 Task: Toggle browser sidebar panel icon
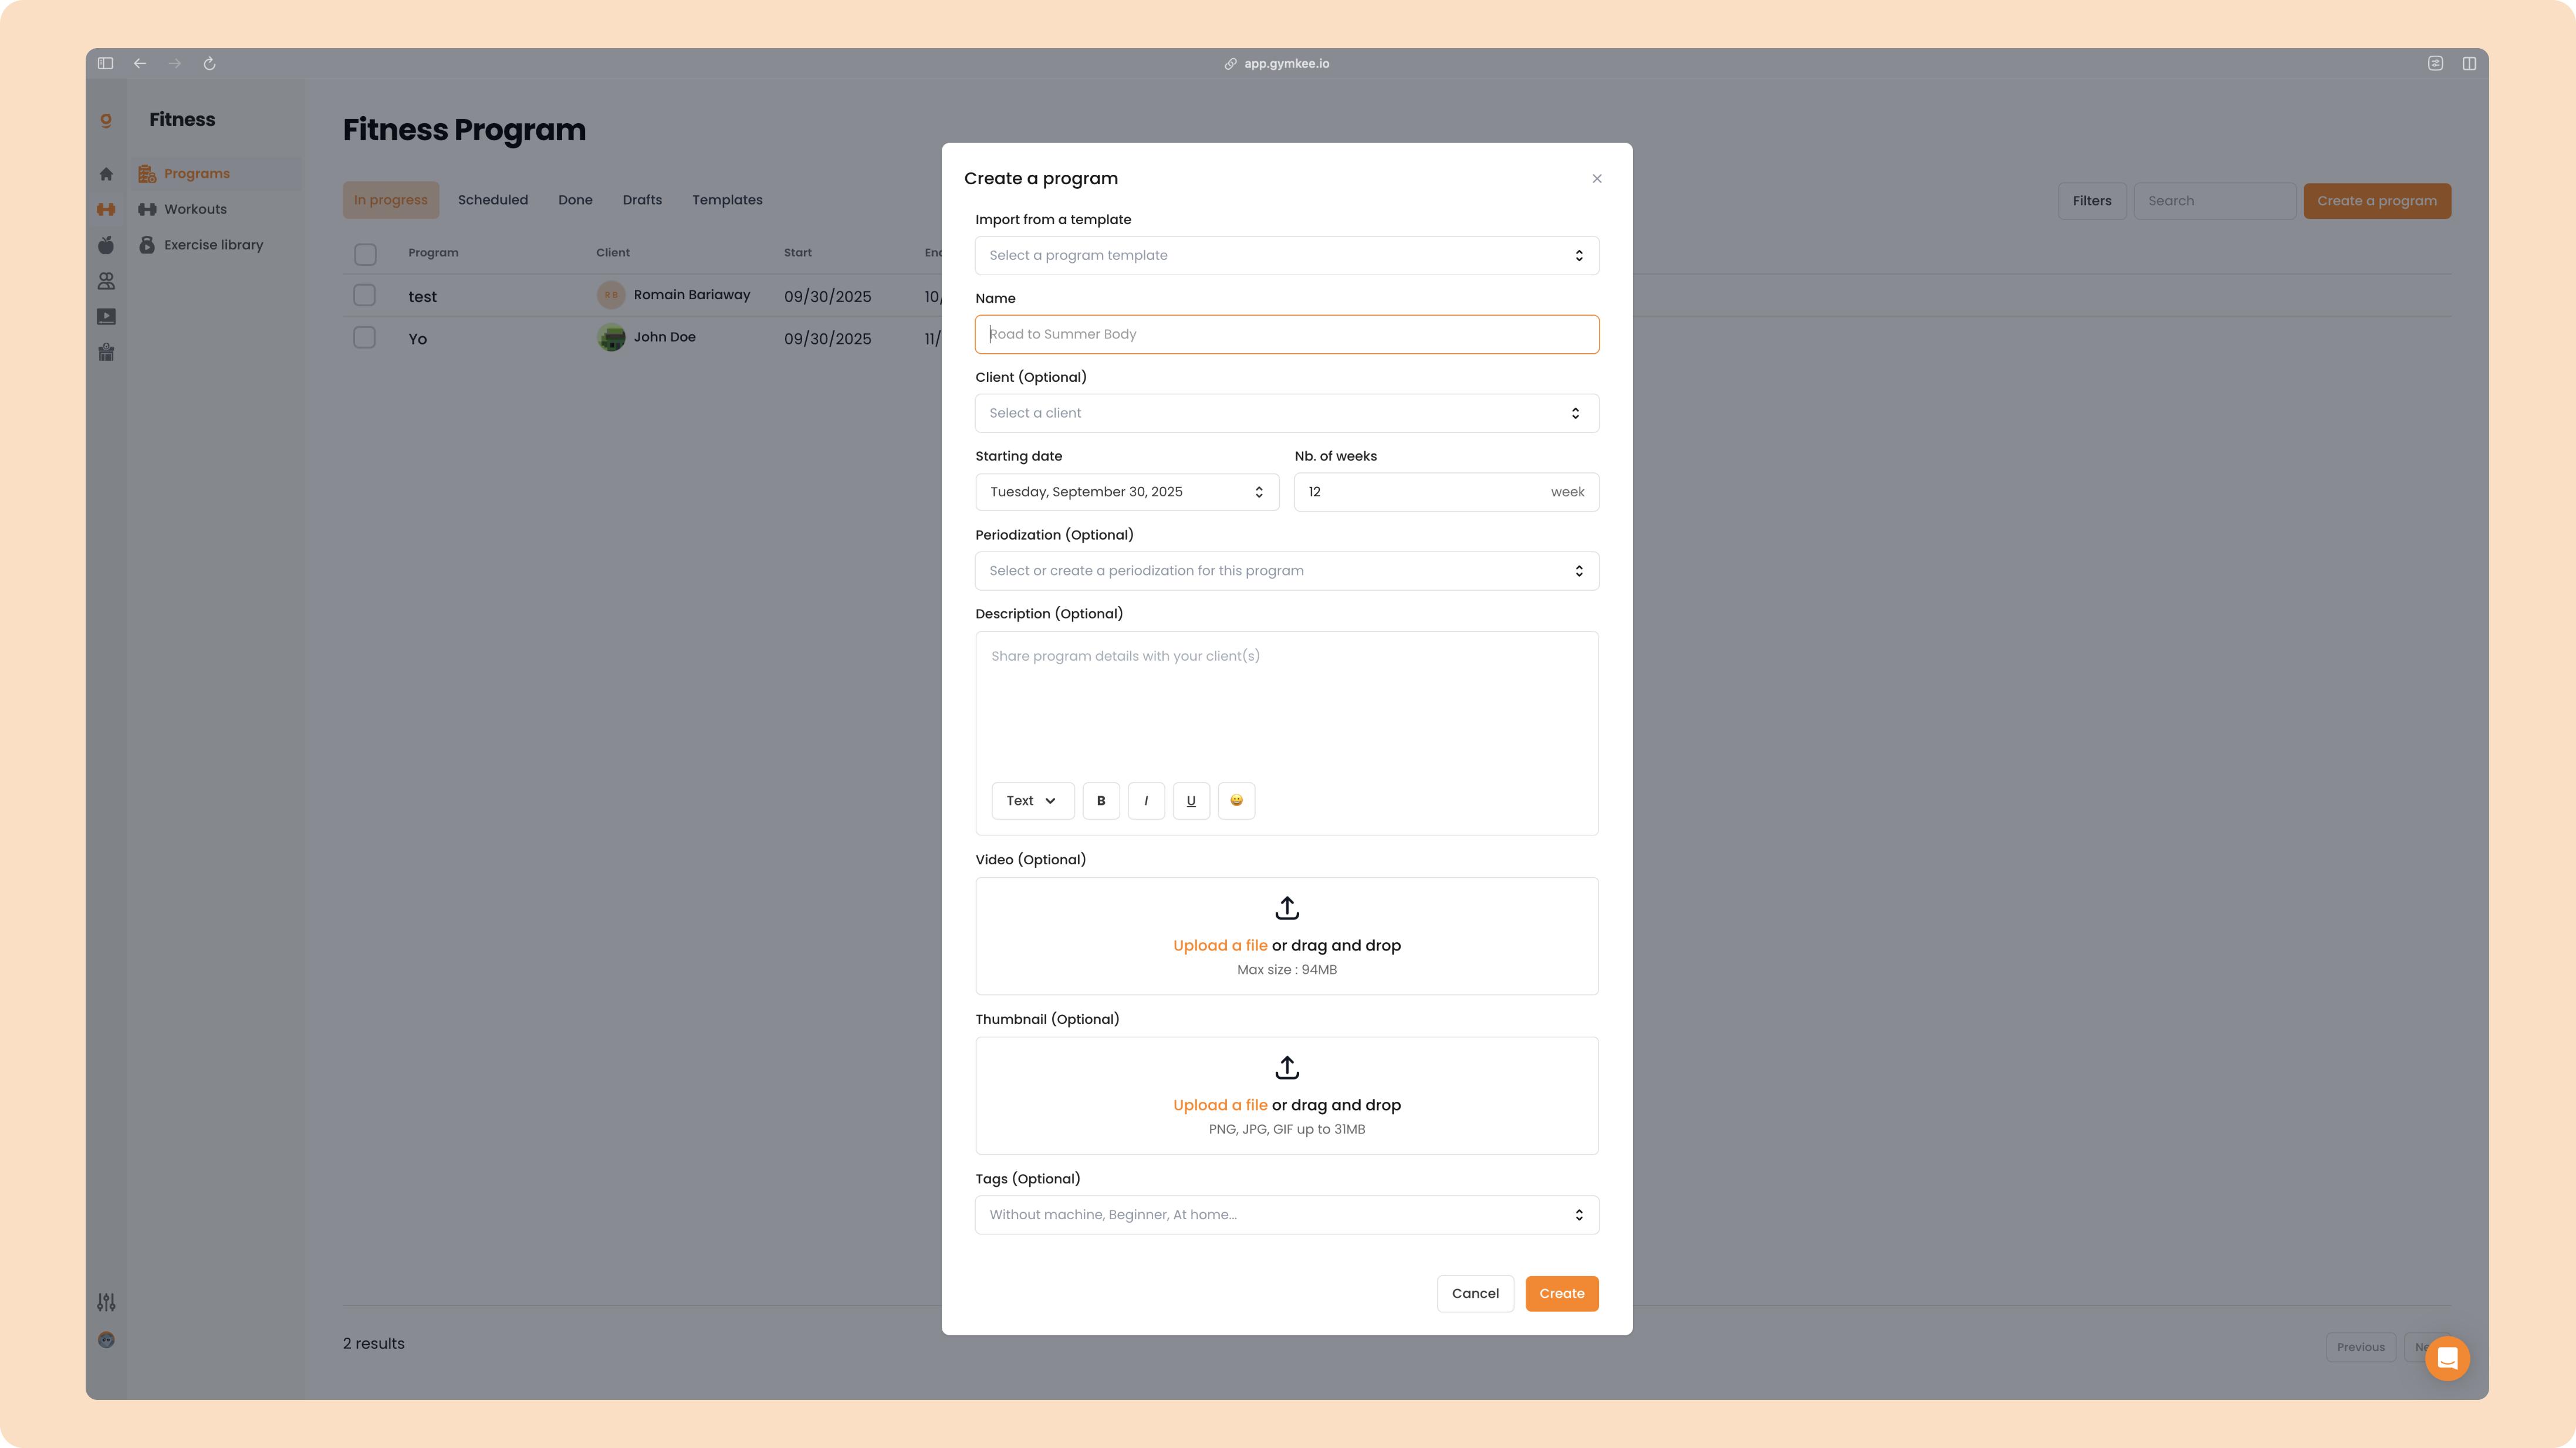(x=105, y=63)
